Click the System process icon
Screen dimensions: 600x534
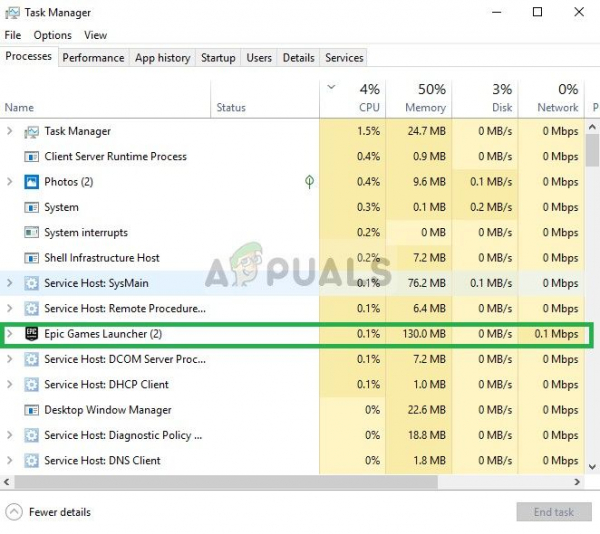click(x=31, y=207)
